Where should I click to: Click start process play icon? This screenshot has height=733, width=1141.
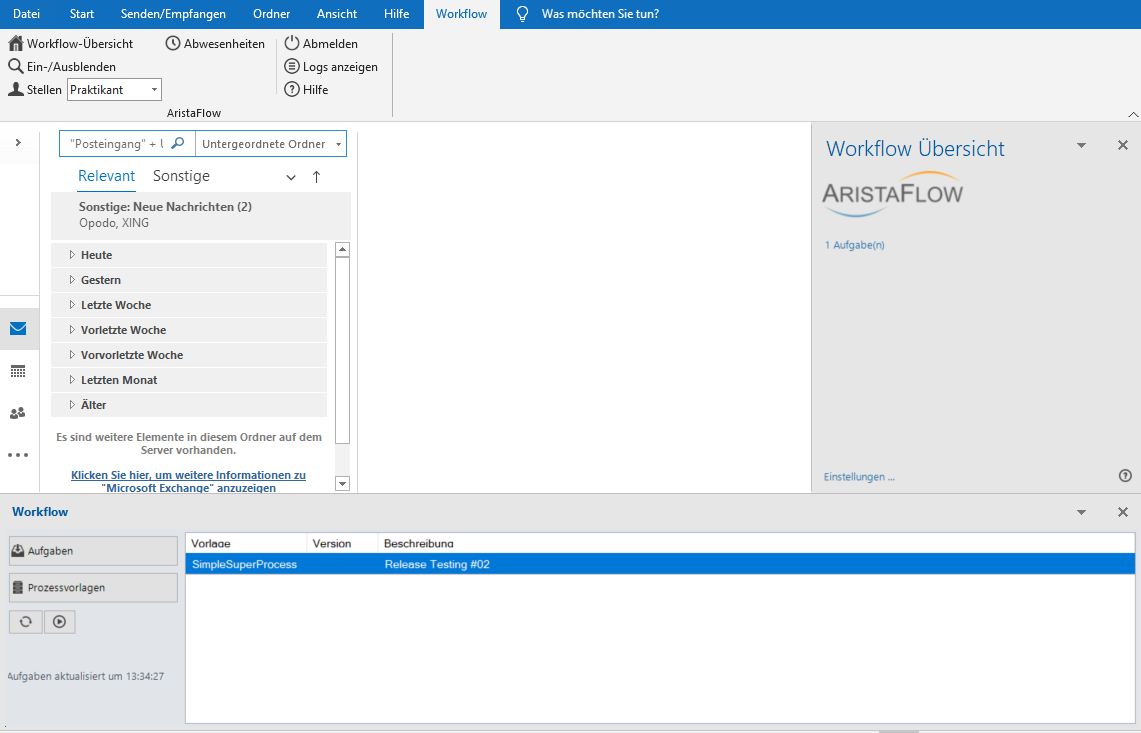tap(60, 622)
